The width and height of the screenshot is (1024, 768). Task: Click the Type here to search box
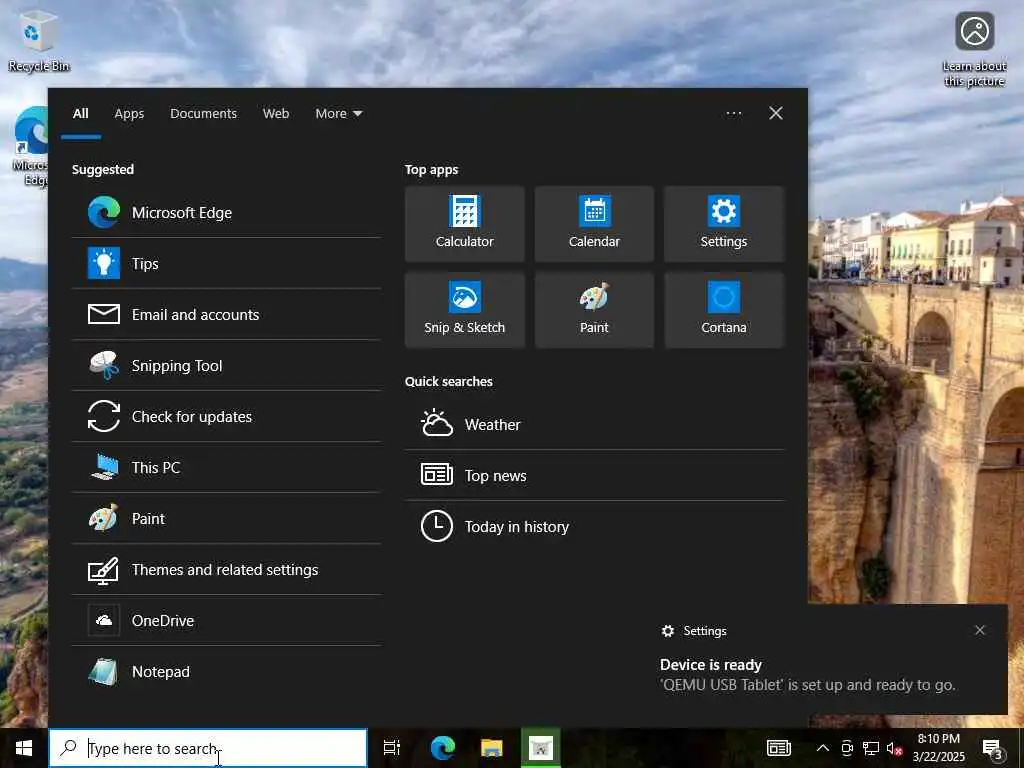208,748
